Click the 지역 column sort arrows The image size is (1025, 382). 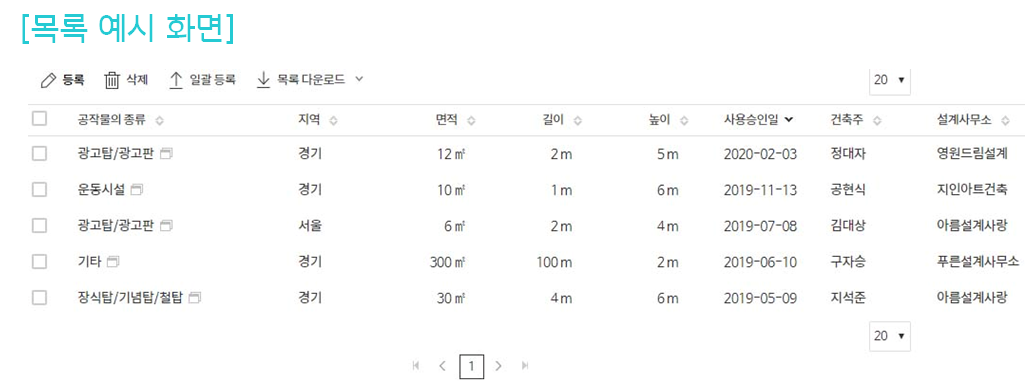click(333, 120)
